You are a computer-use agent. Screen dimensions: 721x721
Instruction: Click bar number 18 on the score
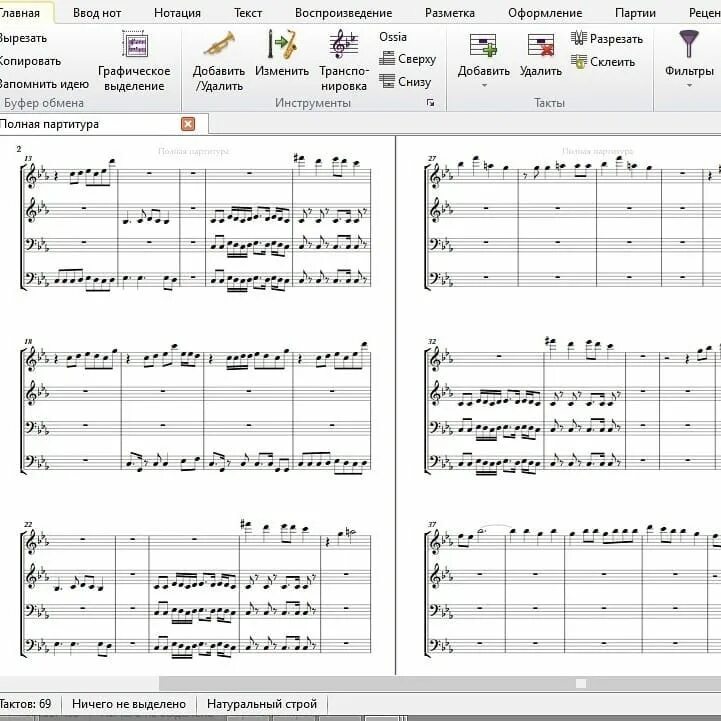click(28, 342)
